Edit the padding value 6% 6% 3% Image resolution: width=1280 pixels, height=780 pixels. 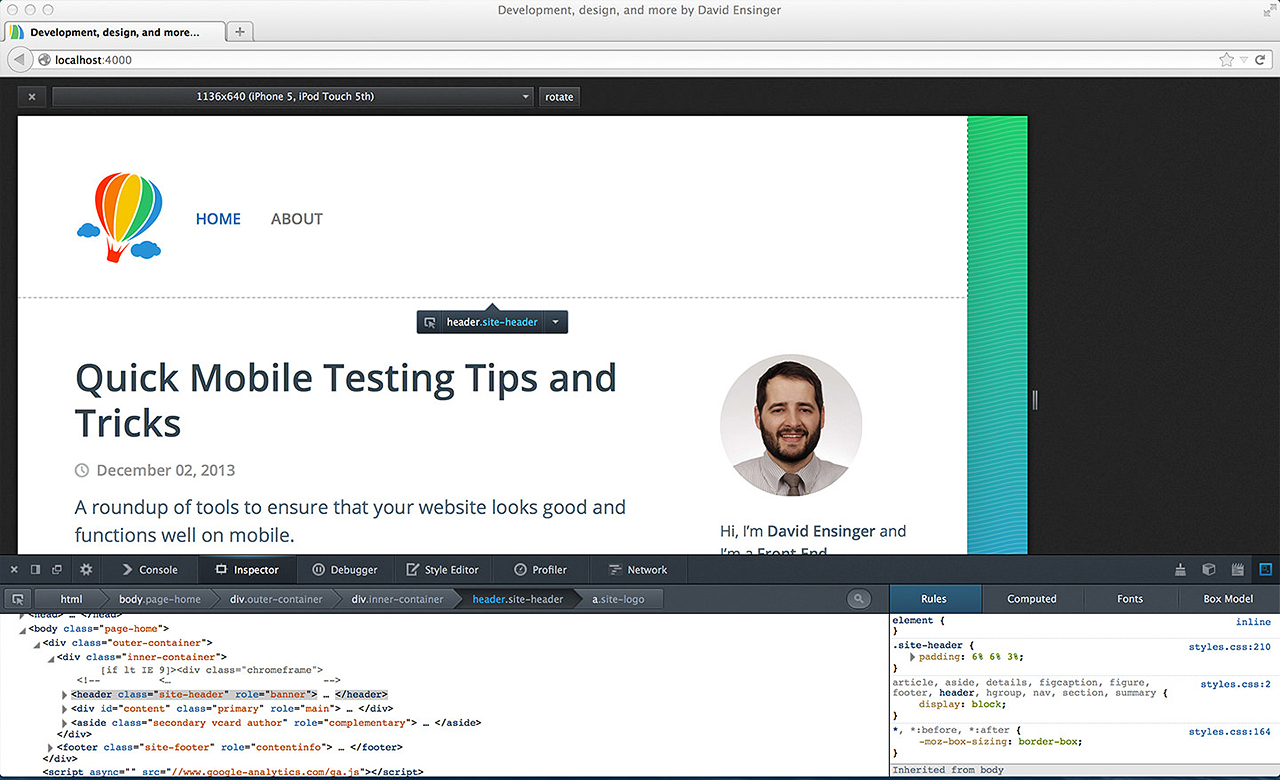click(996, 657)
